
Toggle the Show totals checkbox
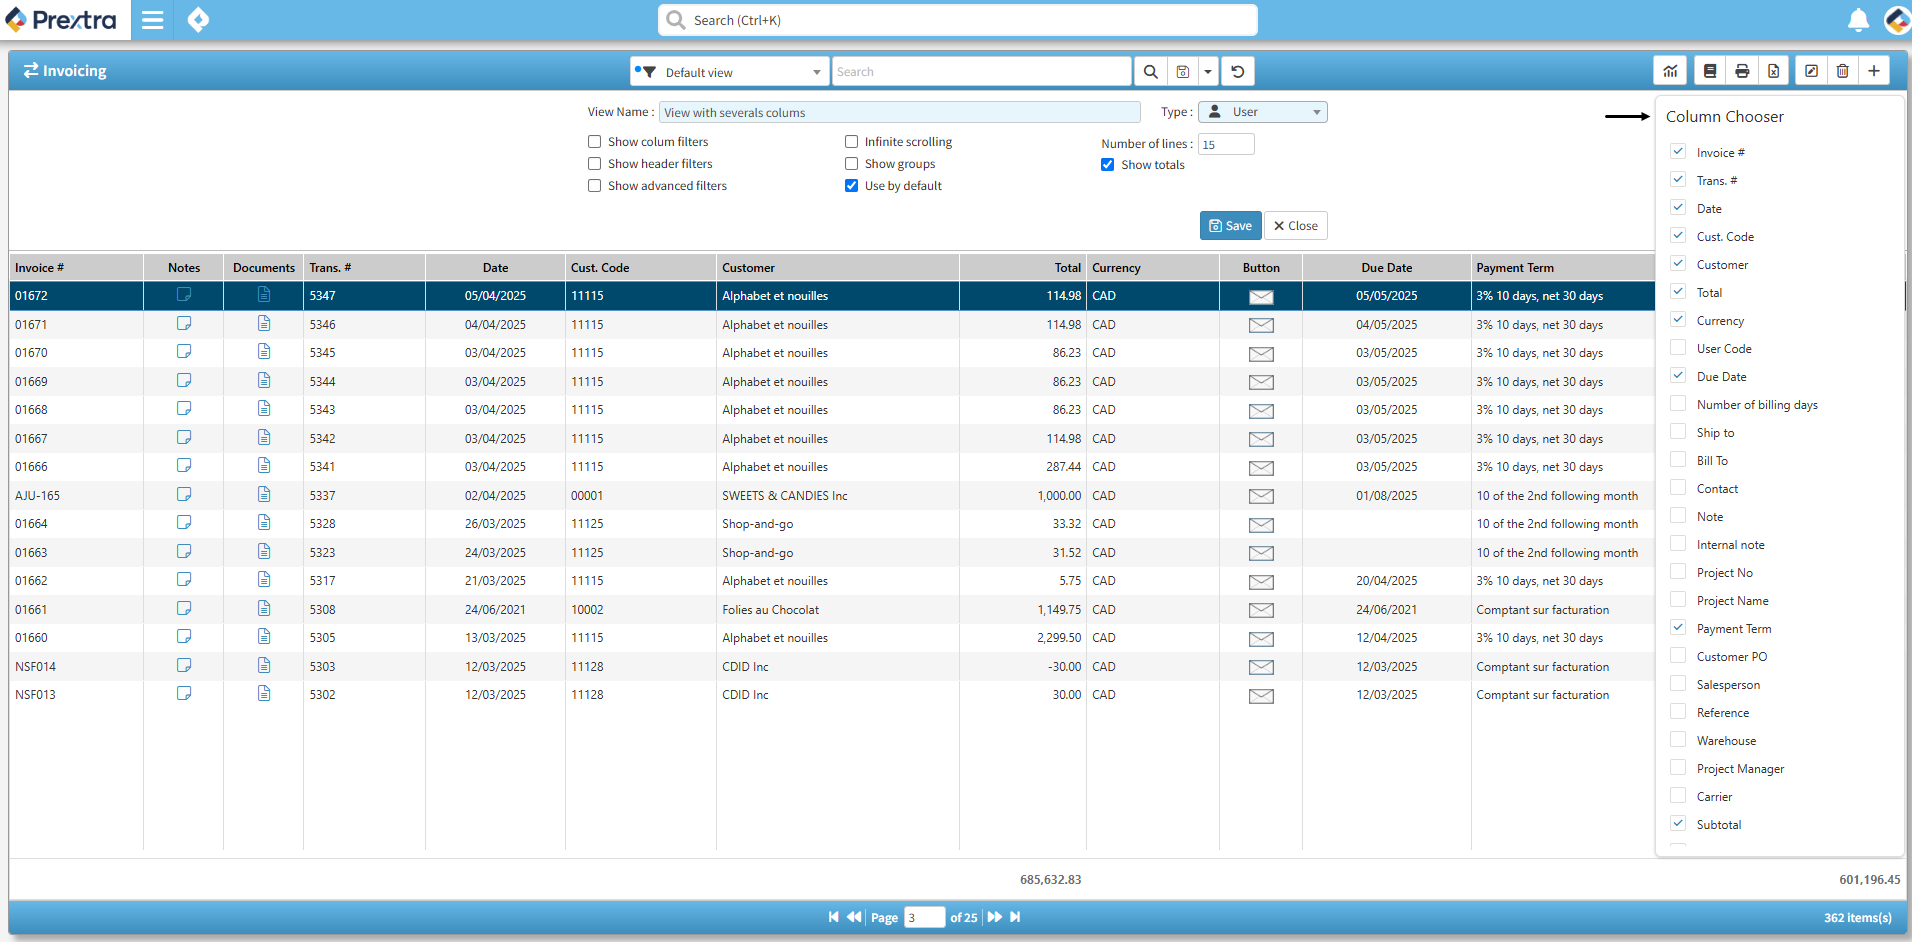[x=1108, y=165]
